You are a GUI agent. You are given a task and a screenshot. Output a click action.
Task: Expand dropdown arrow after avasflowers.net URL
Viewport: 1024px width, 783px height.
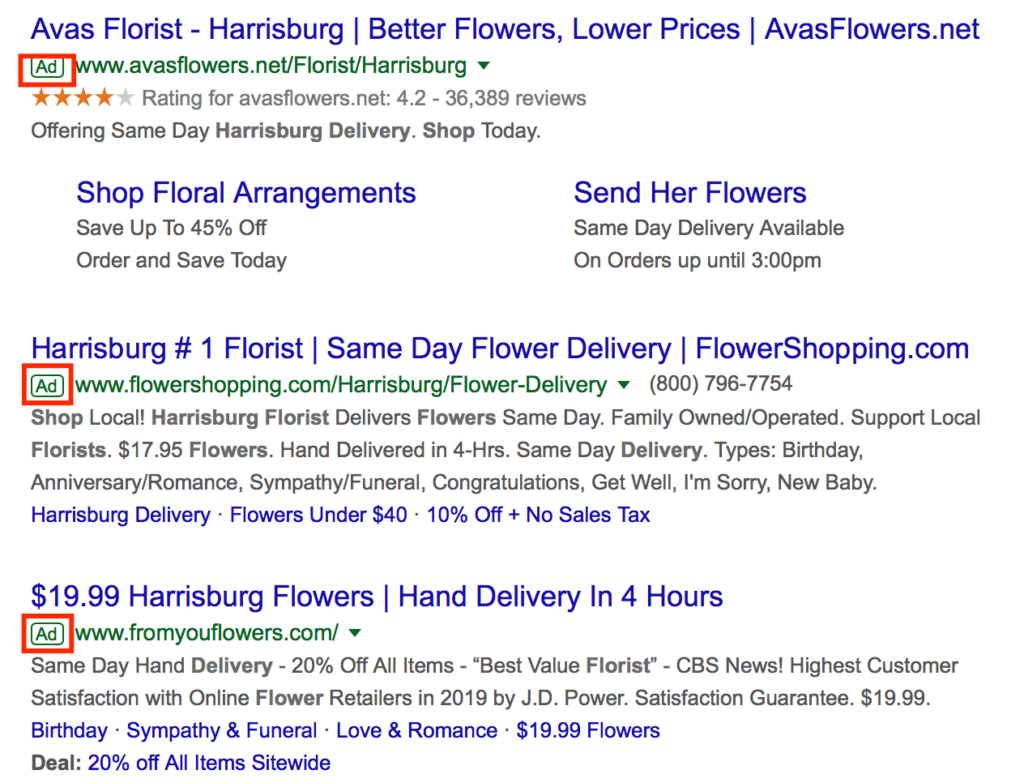click(484, 65)
